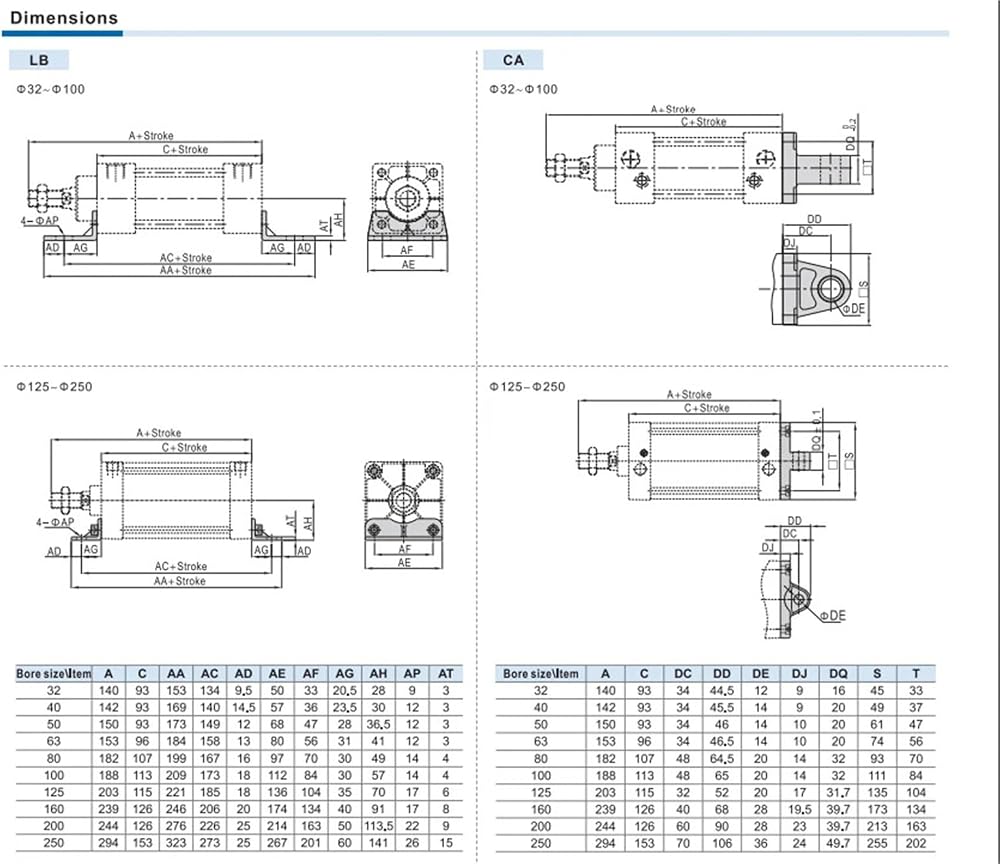Click the "31.7" DQ value for bore 125
The image size is (1000, 864).
pyautogui.click(x=839, y=792)
